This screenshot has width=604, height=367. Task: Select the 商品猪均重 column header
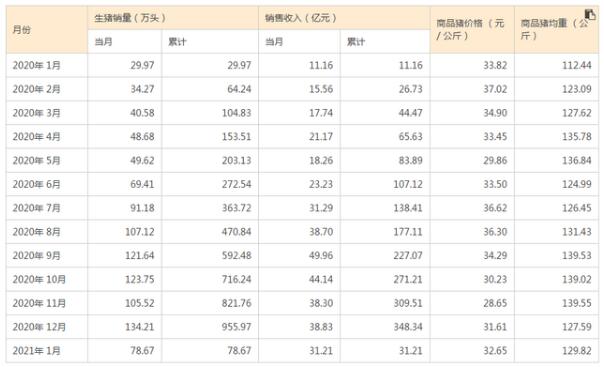pyautogui.click(x=554, y=29)
